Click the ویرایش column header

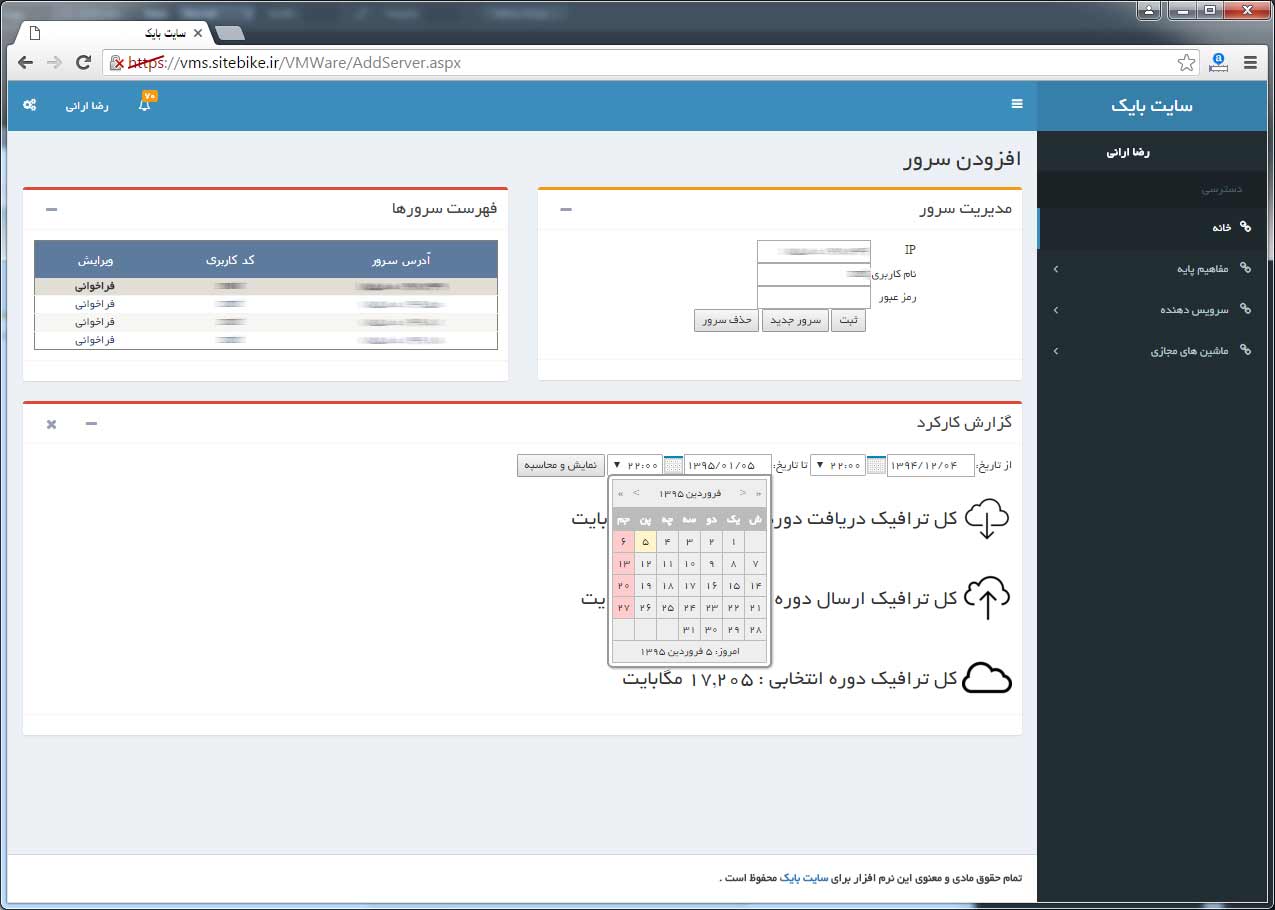96,260
